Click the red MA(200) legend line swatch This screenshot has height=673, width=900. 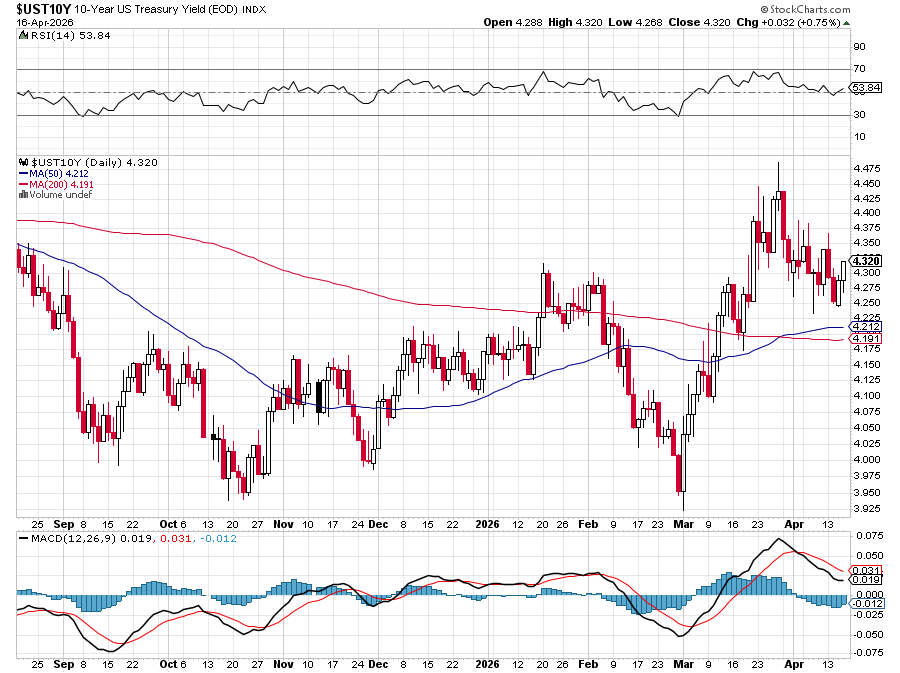tap(24, 184)
